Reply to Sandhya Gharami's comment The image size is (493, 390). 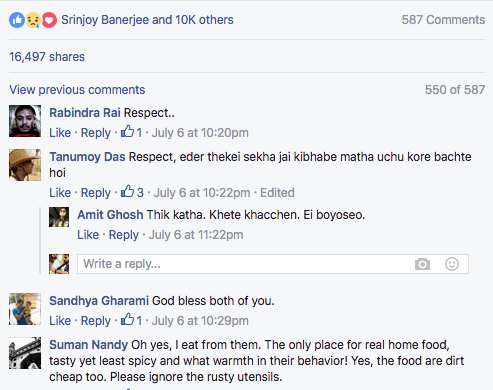[96, 321]
